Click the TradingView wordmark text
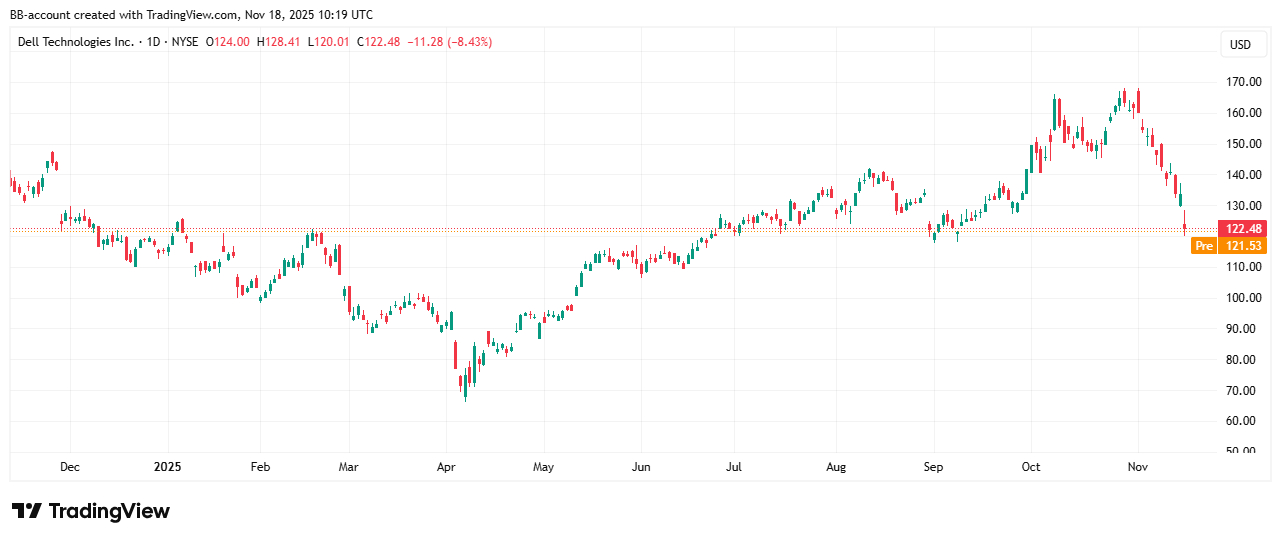 [109, 511]
